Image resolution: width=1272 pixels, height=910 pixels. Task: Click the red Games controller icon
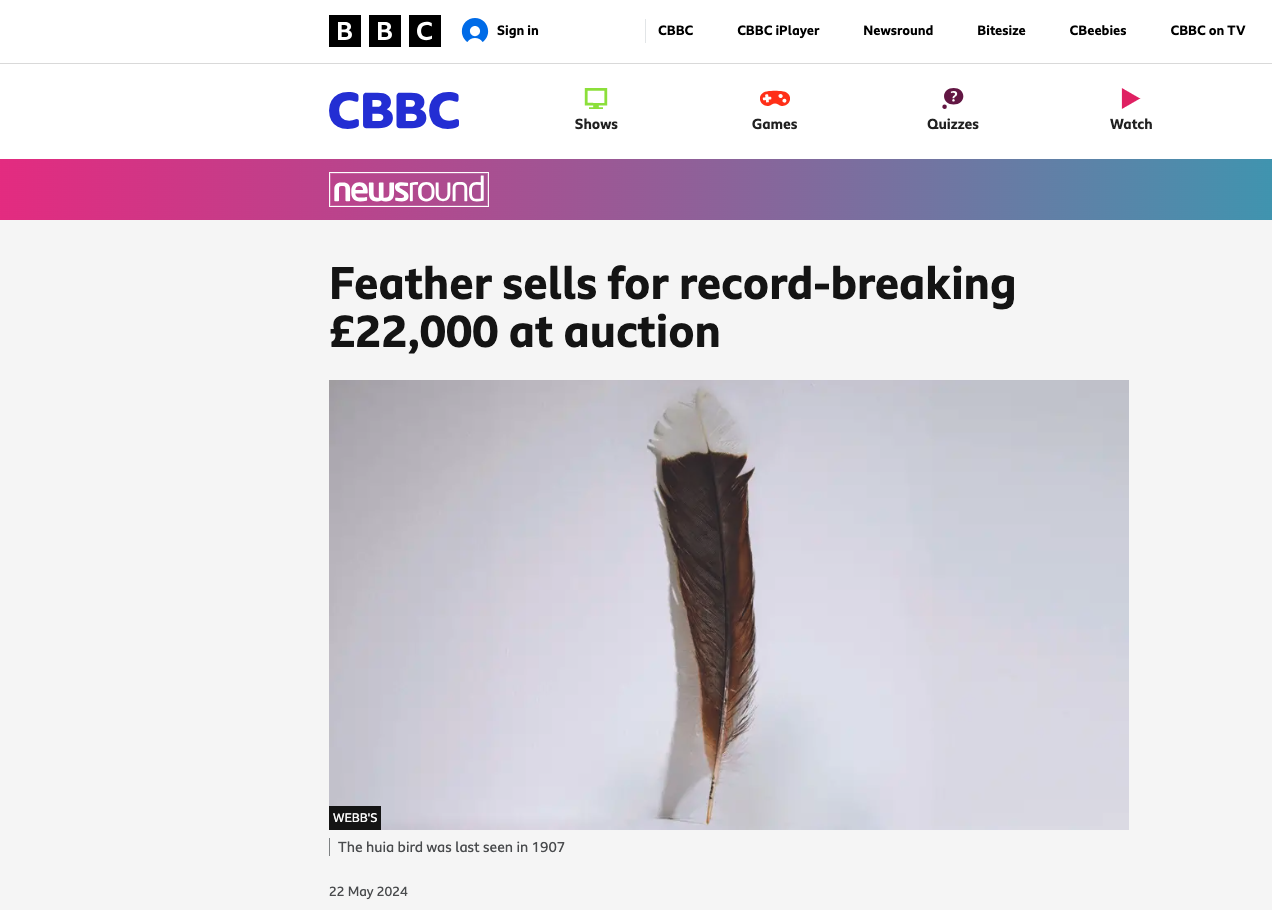(775, 98)
